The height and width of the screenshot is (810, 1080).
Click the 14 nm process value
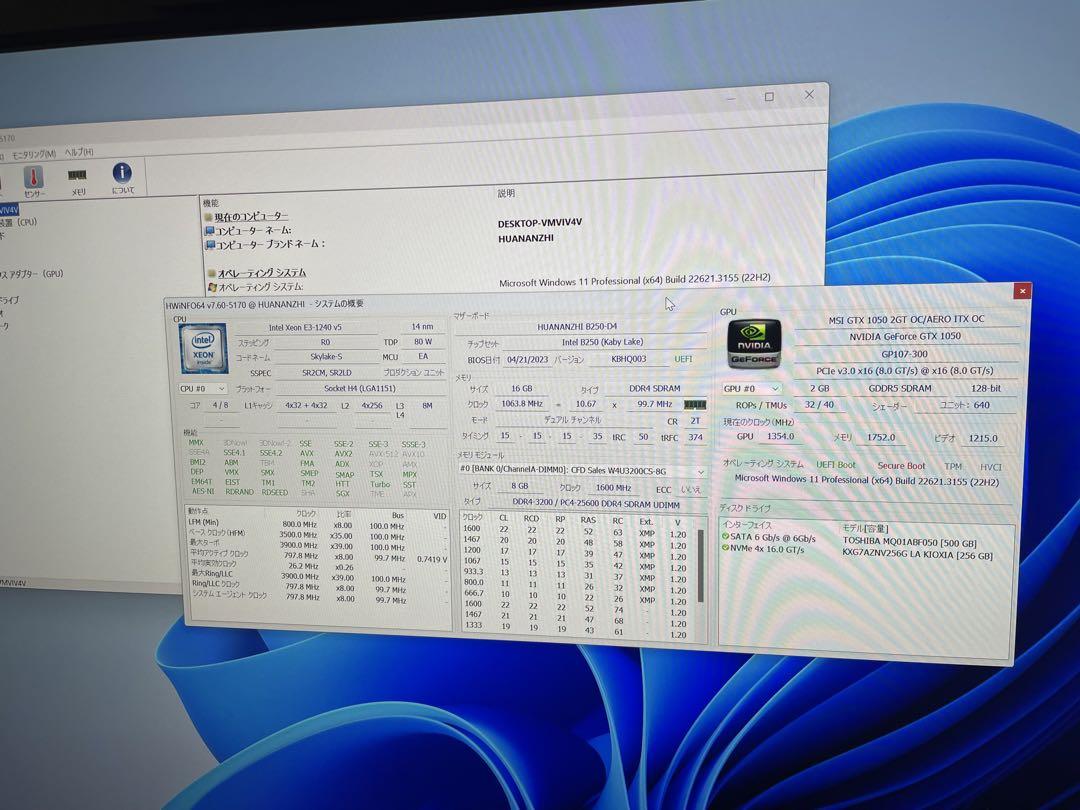(423, 326)
